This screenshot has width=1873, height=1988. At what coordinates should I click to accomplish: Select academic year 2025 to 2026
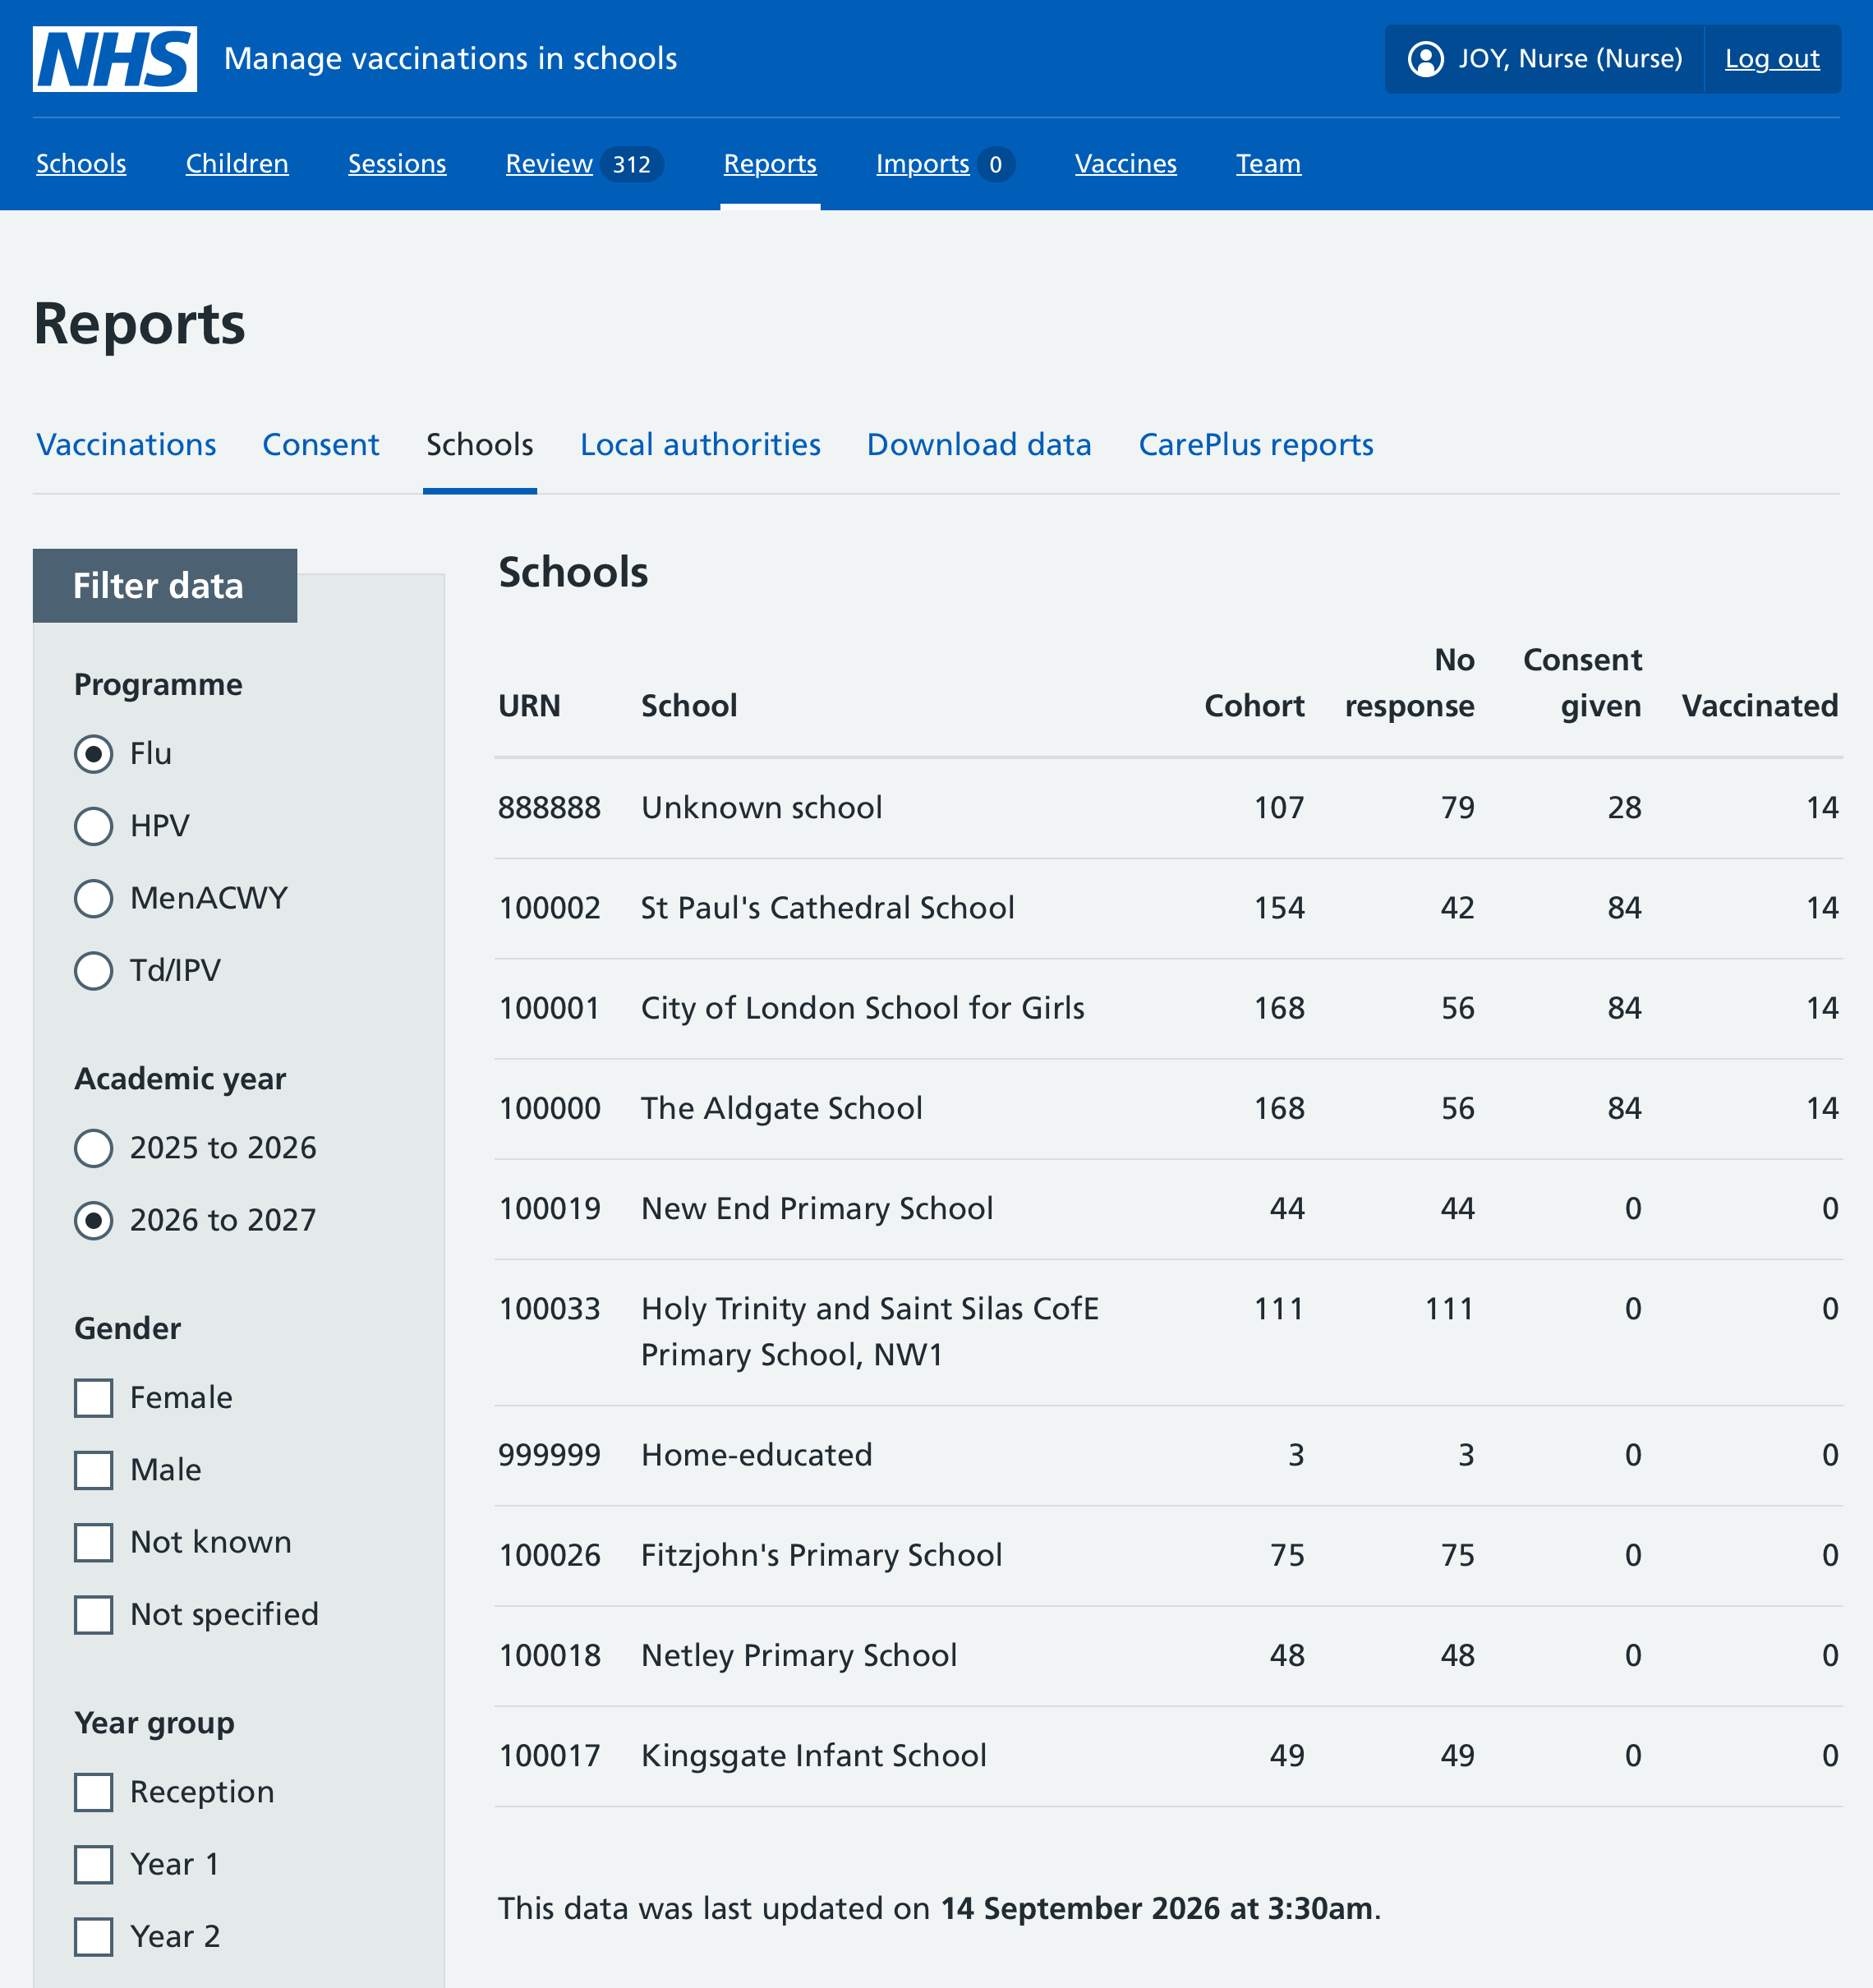pos(94,1148)
